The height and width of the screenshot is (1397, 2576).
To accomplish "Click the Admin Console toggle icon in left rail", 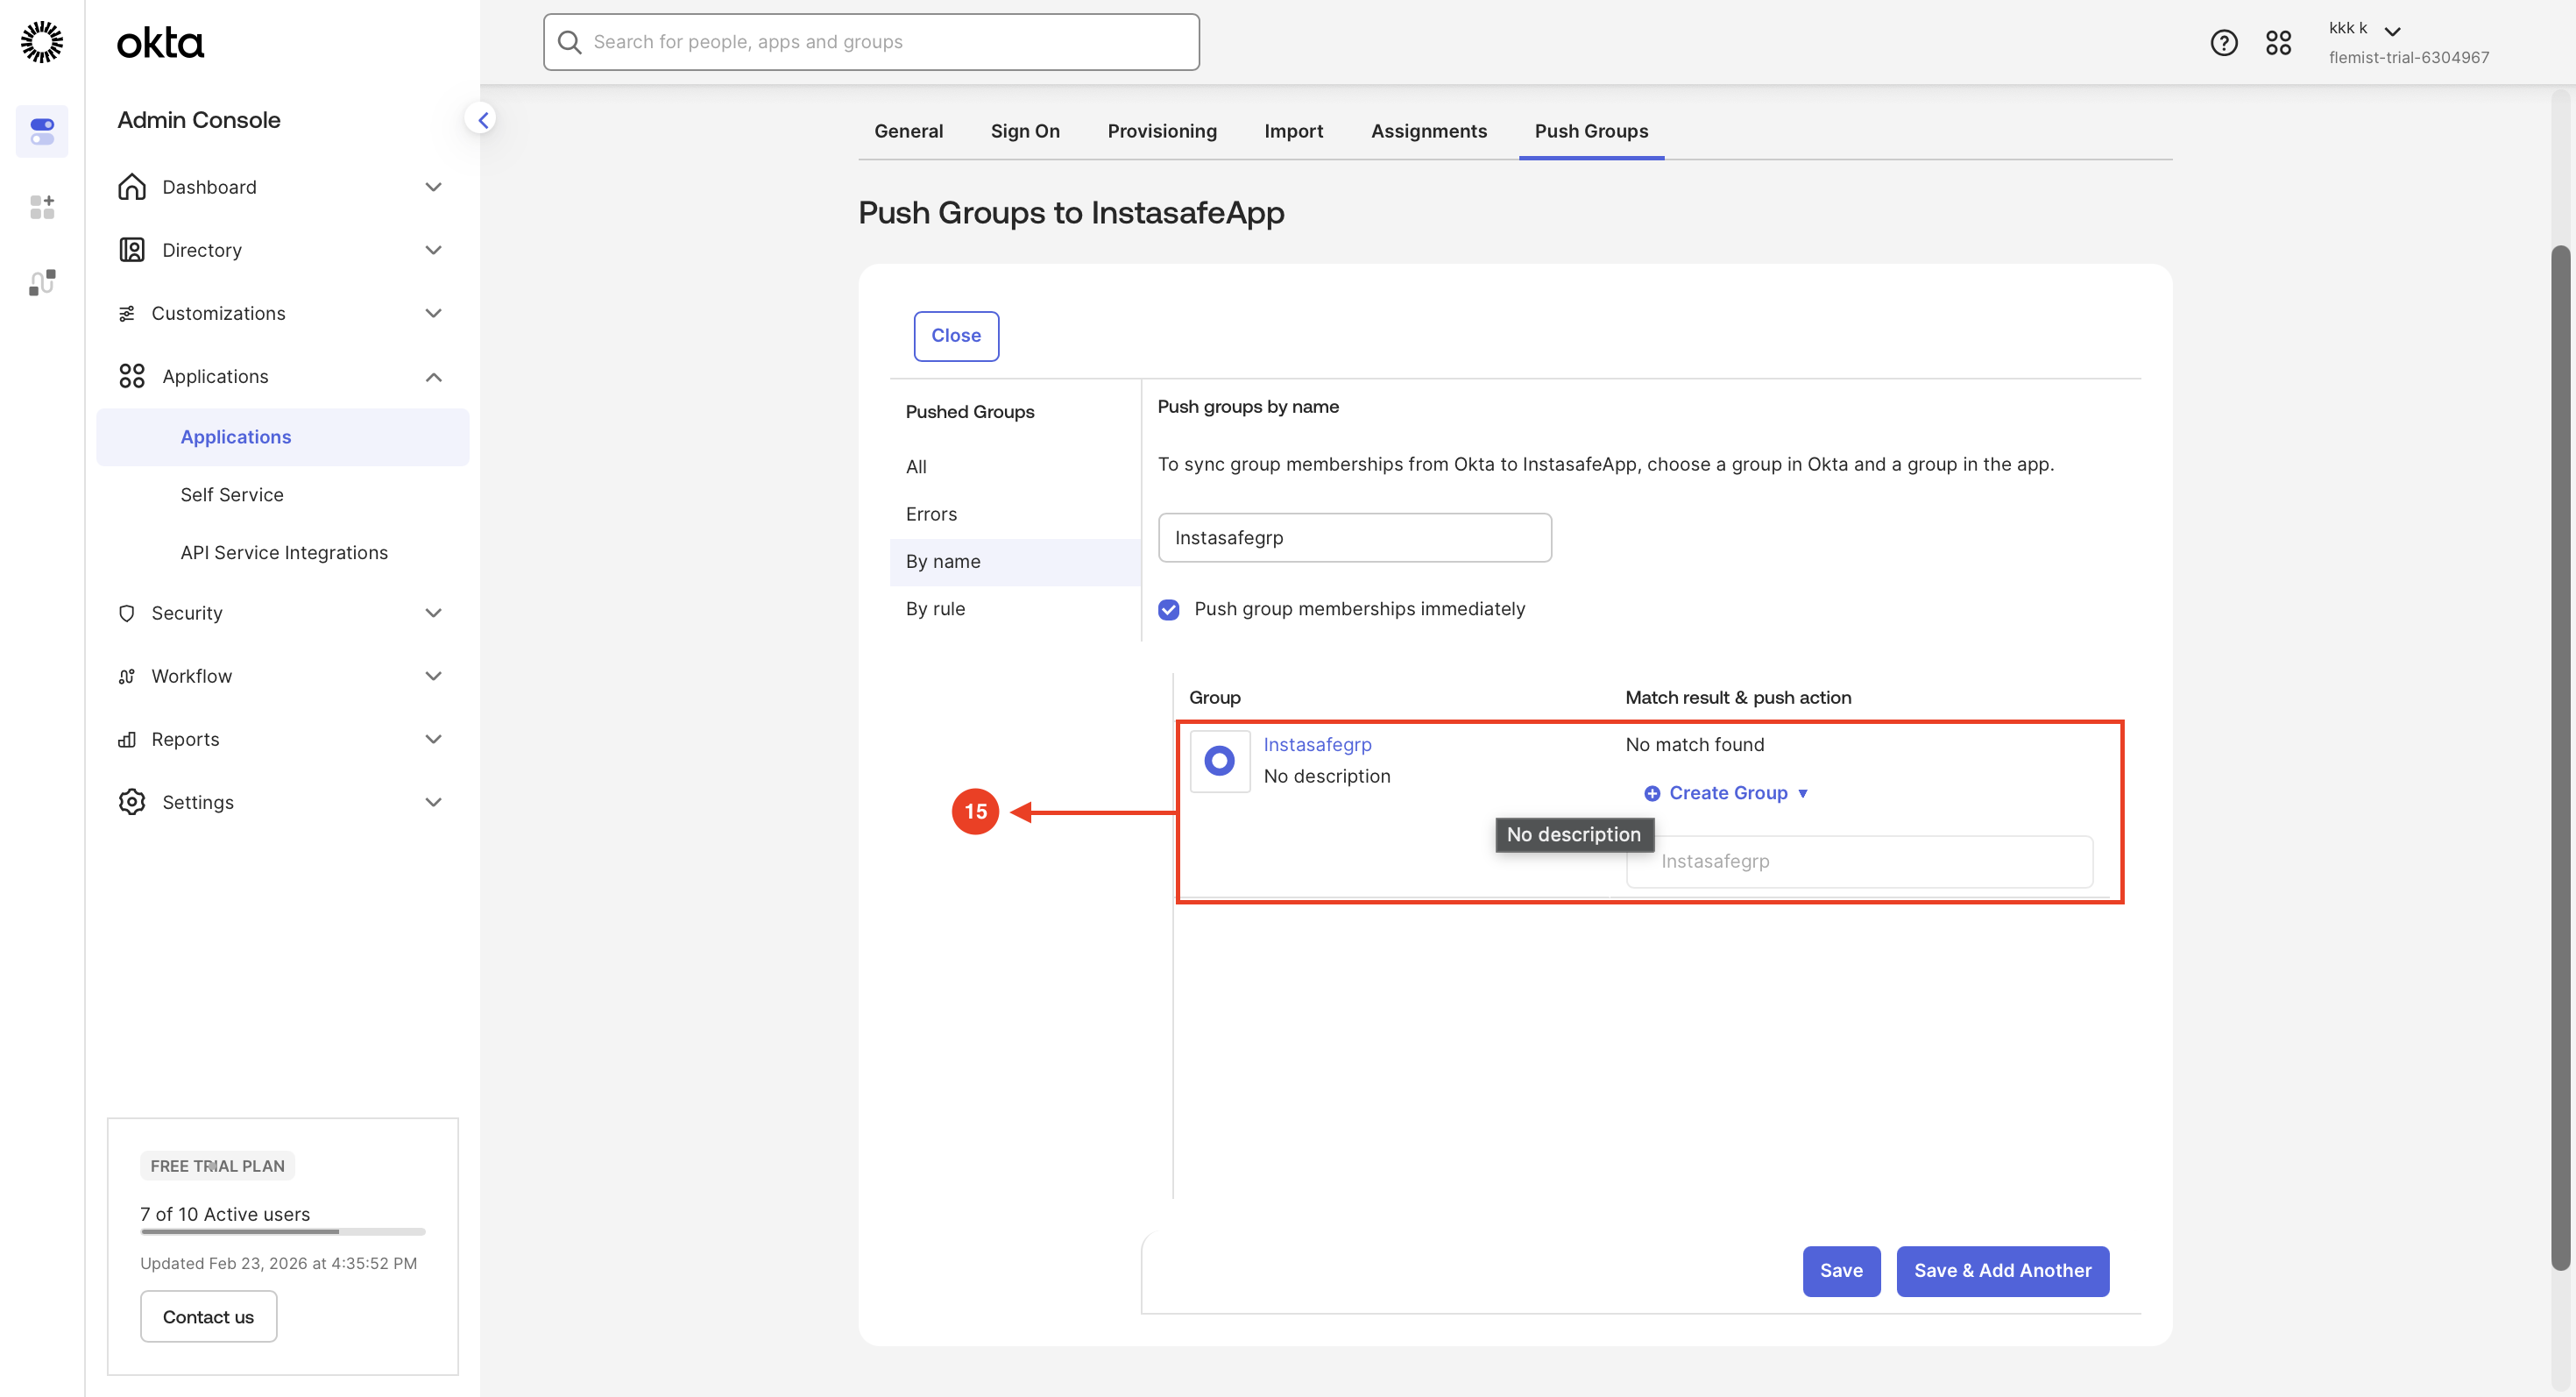I will pyautogui.click(x=42, y=131).
